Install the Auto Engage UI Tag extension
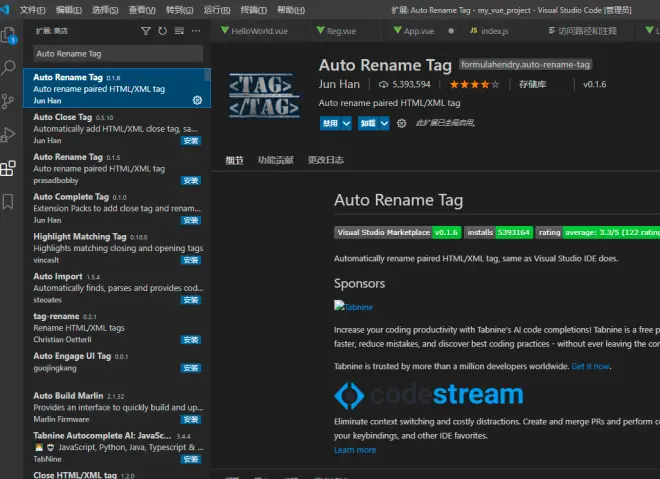 [x=191, y=368]
